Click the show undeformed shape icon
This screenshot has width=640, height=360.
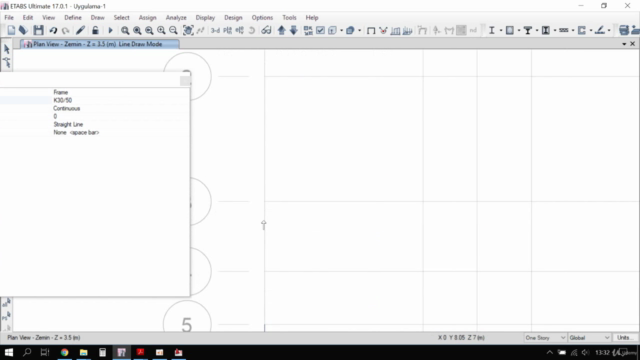click(371, 30)
